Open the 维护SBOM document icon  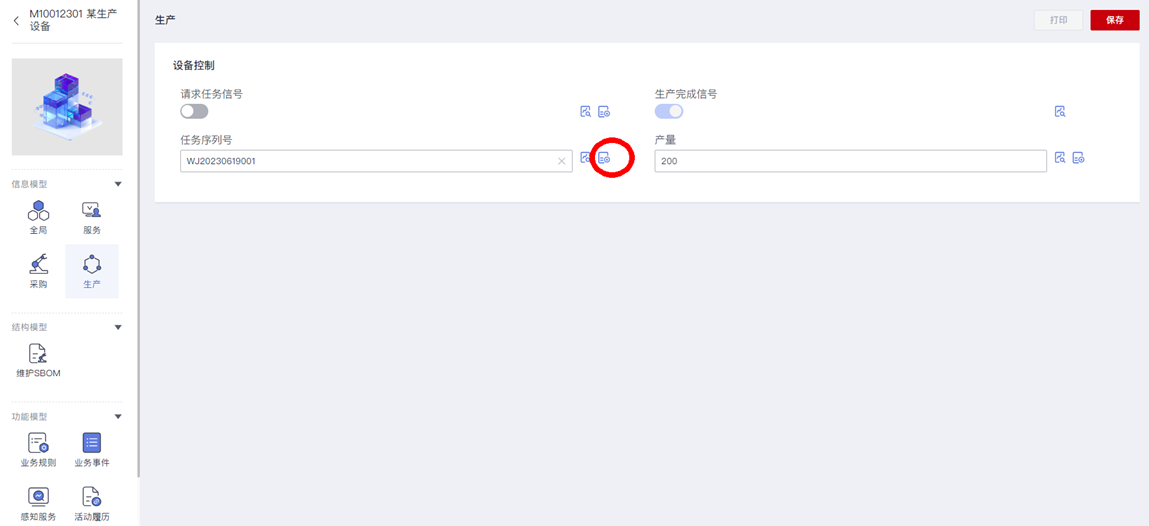(38, 353)
